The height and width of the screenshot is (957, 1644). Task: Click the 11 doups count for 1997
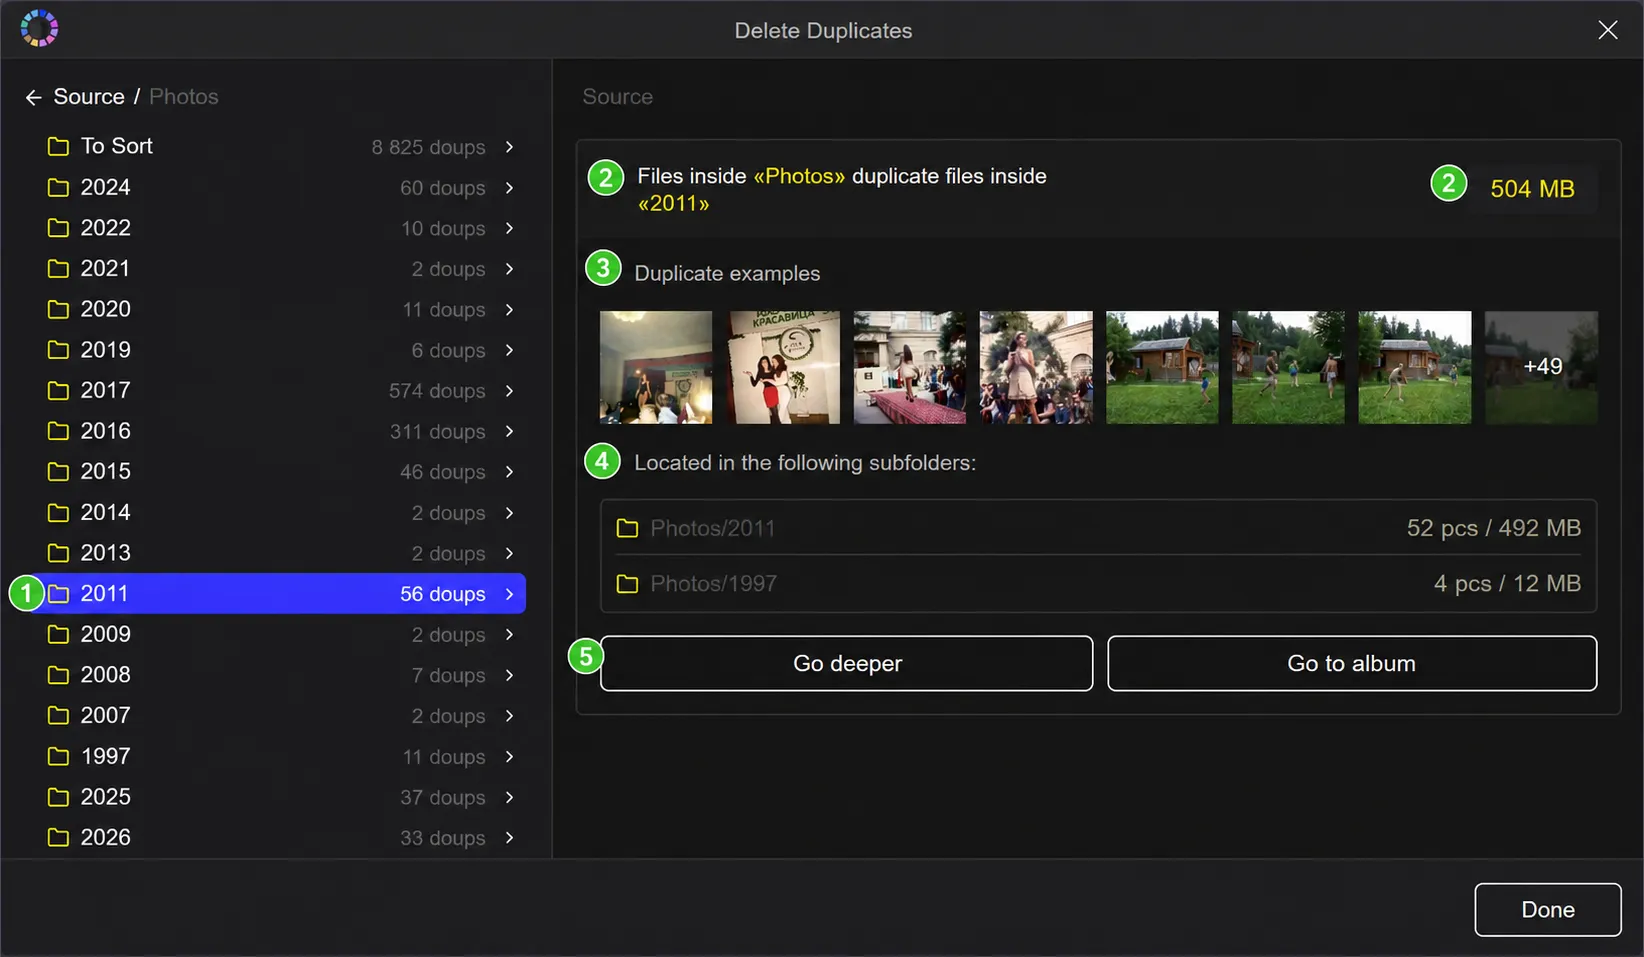tap(444, 757)
